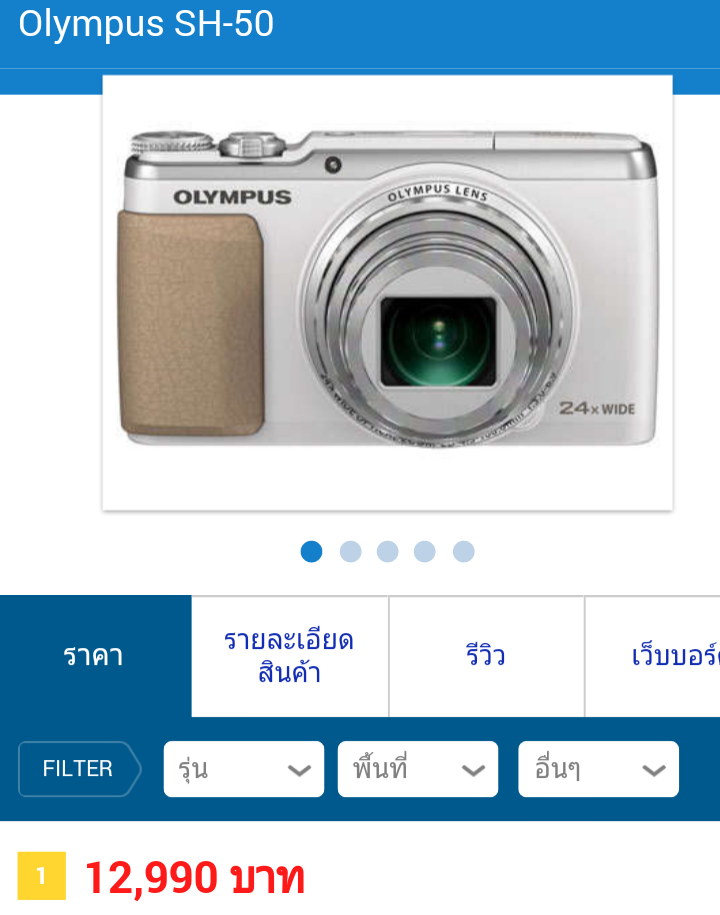The height and width of the screenshot is (915, 720).
Task: Click the yellow rank 1 badge
Action: pyautogui.click(x=41, y=875)
